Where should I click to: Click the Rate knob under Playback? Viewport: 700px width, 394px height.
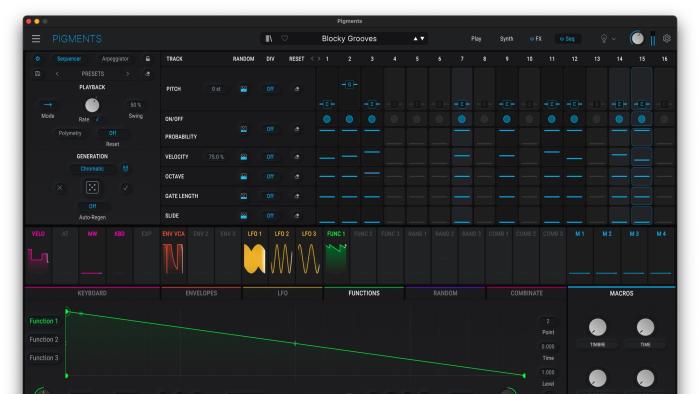click(92, 105)
